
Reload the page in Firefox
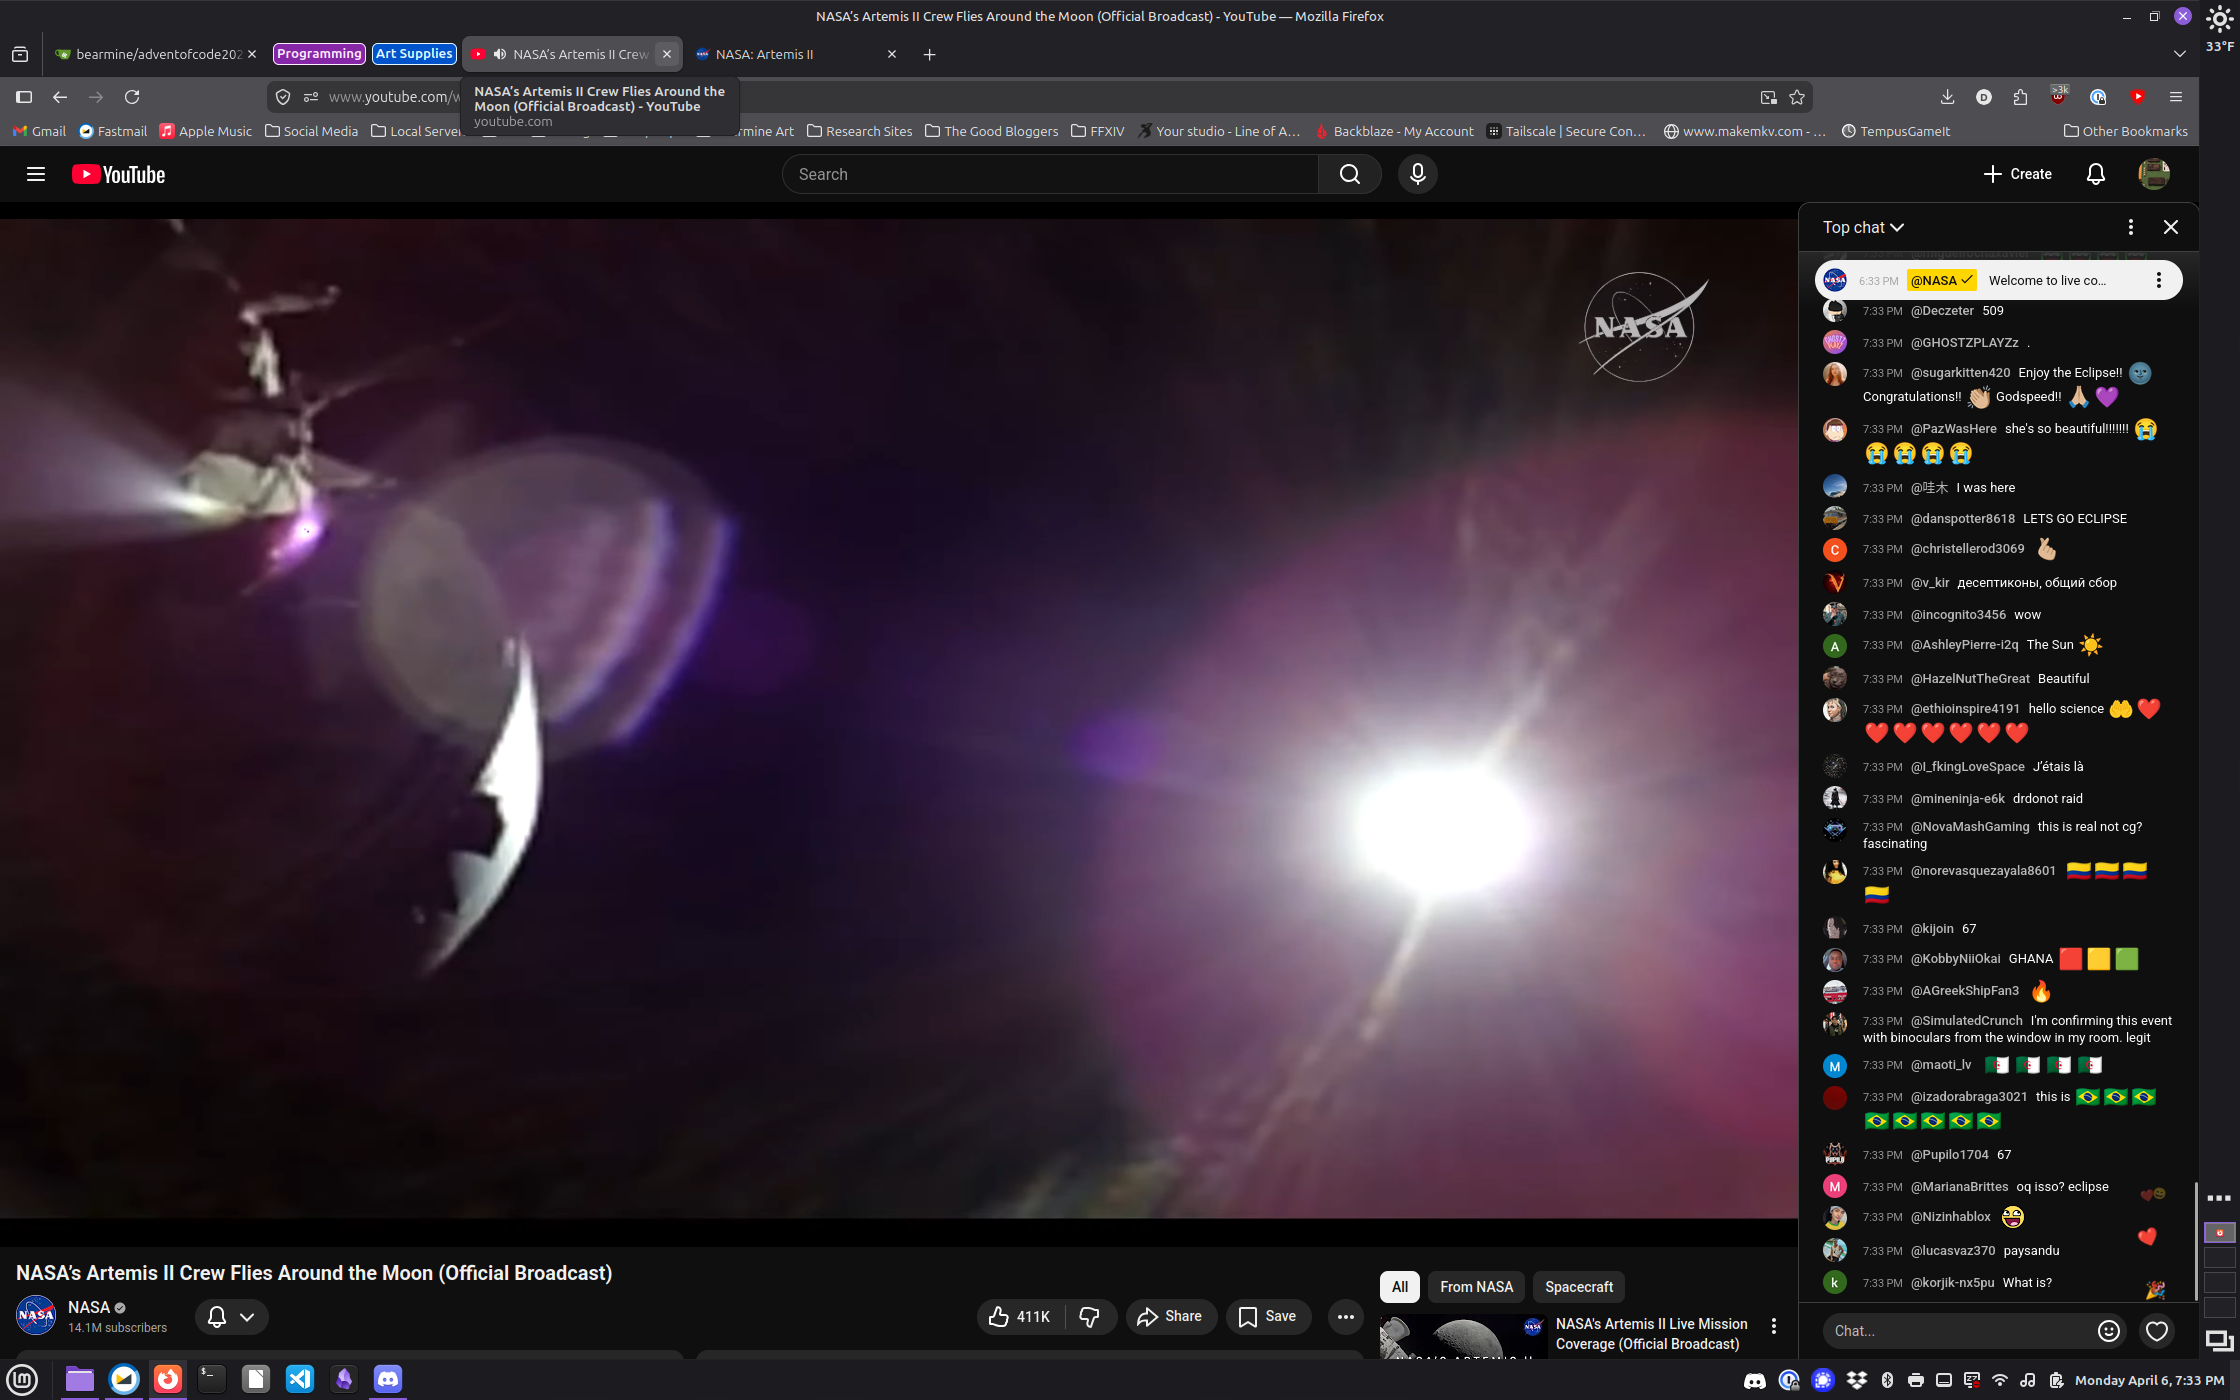tap(132, 97)
